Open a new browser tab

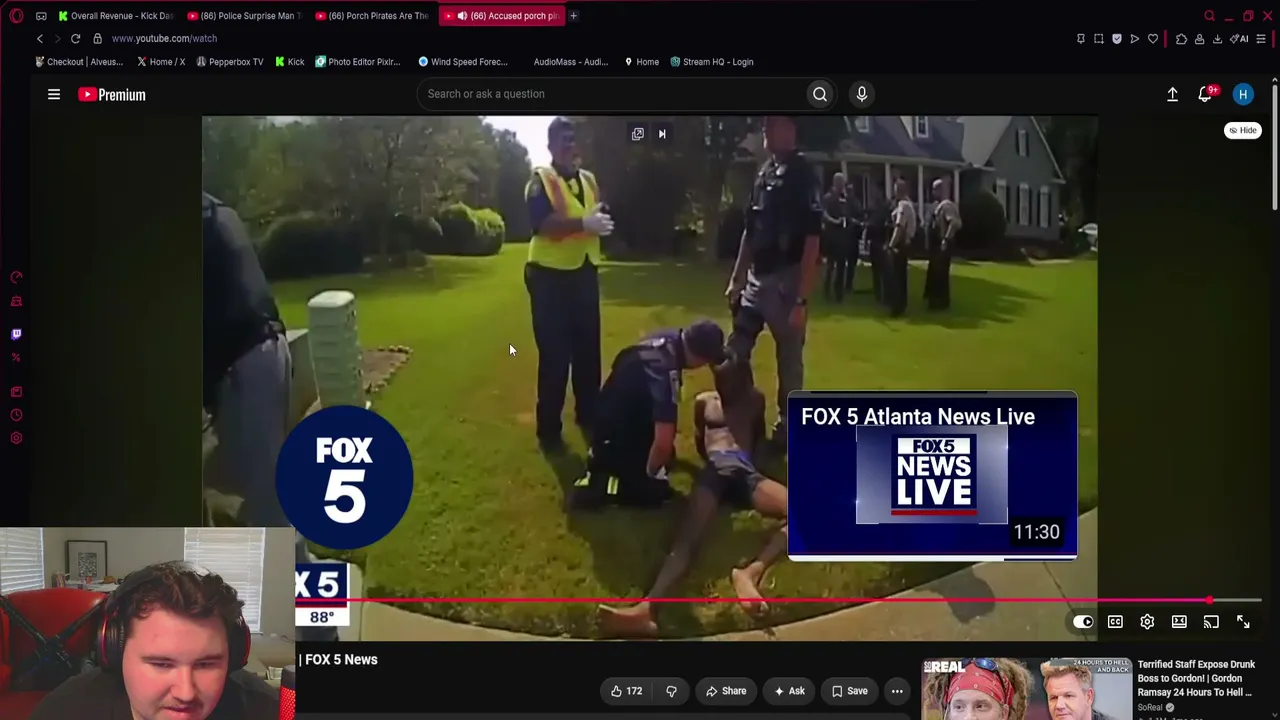(x=573, y=16)
